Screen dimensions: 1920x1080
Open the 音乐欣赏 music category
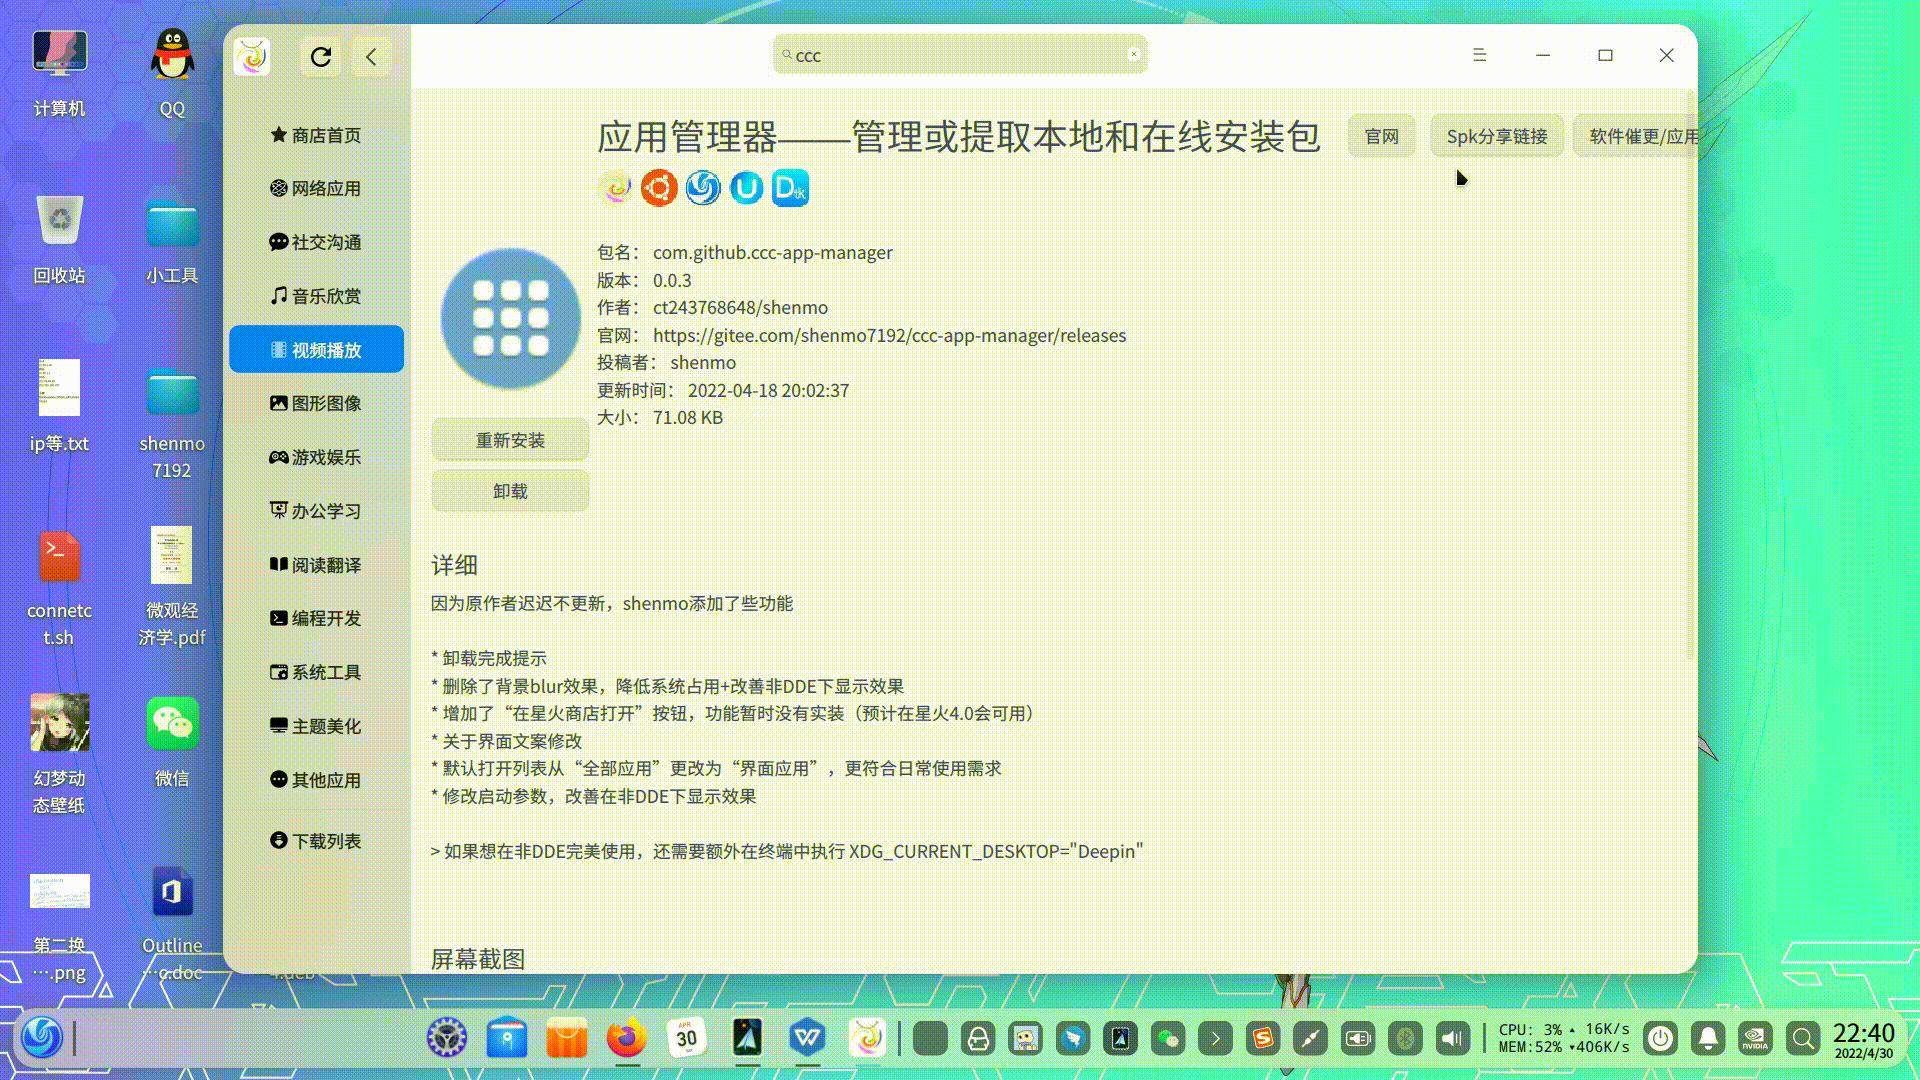[x=316, y=295]
